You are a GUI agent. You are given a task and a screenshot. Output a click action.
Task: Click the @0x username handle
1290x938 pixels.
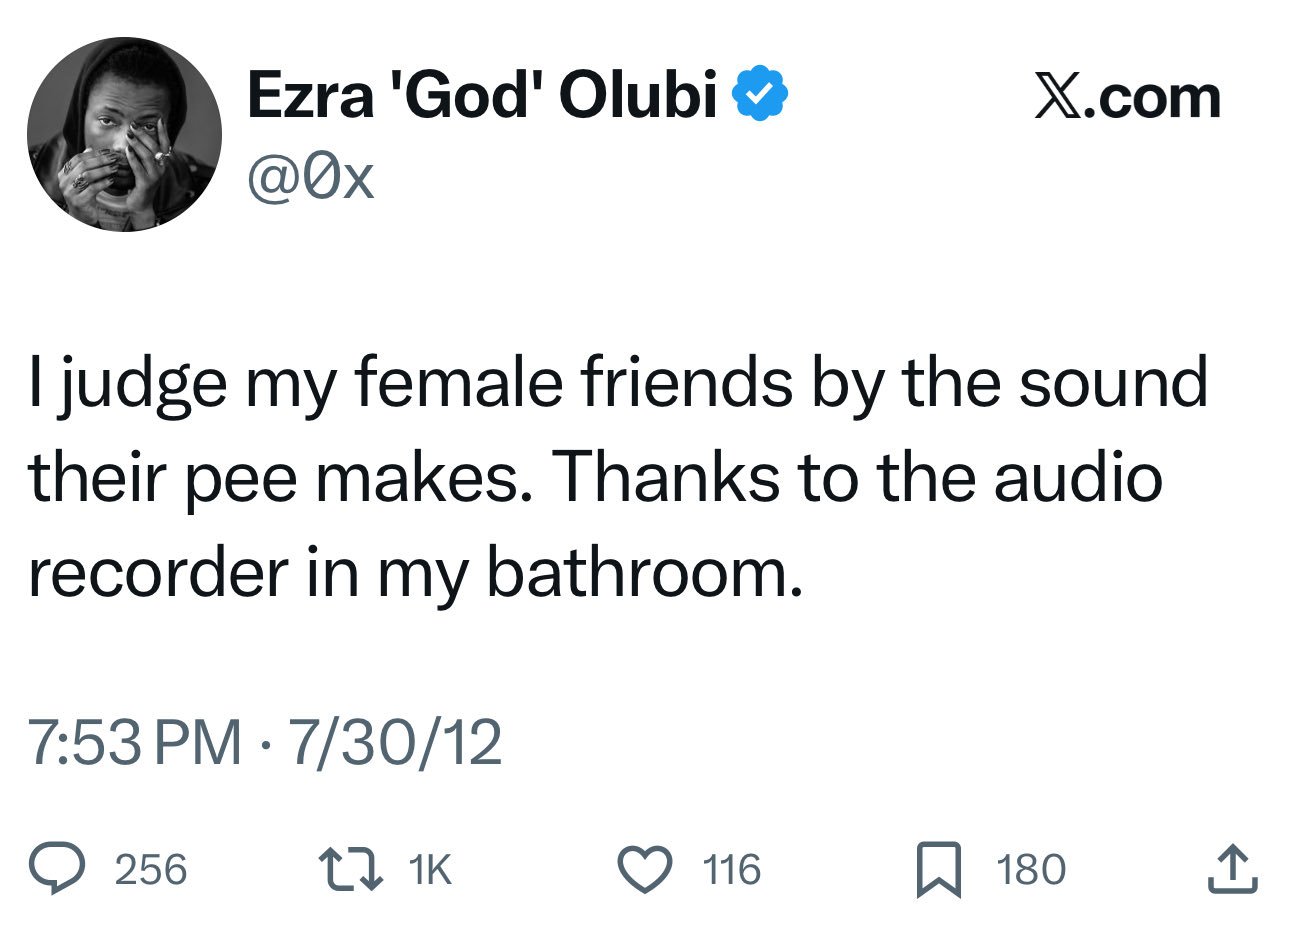(310, 178)
